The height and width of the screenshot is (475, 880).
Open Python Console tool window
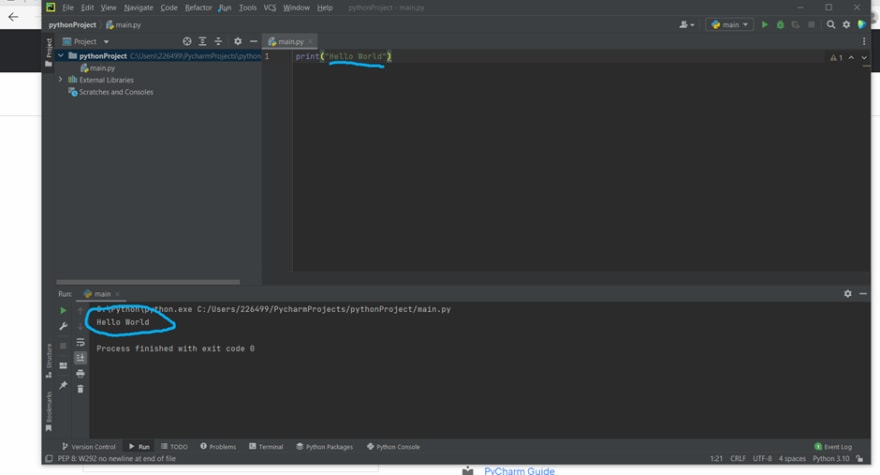[393, 447]
